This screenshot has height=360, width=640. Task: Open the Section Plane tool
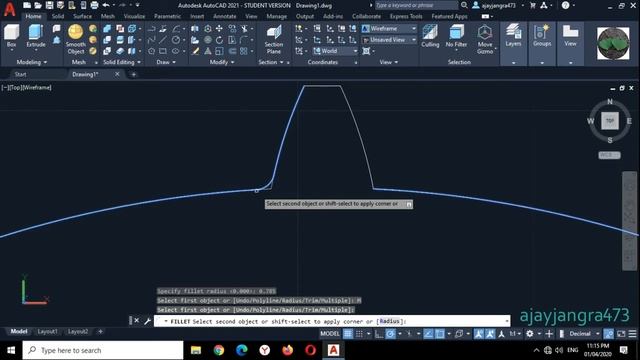click(274, 40)
